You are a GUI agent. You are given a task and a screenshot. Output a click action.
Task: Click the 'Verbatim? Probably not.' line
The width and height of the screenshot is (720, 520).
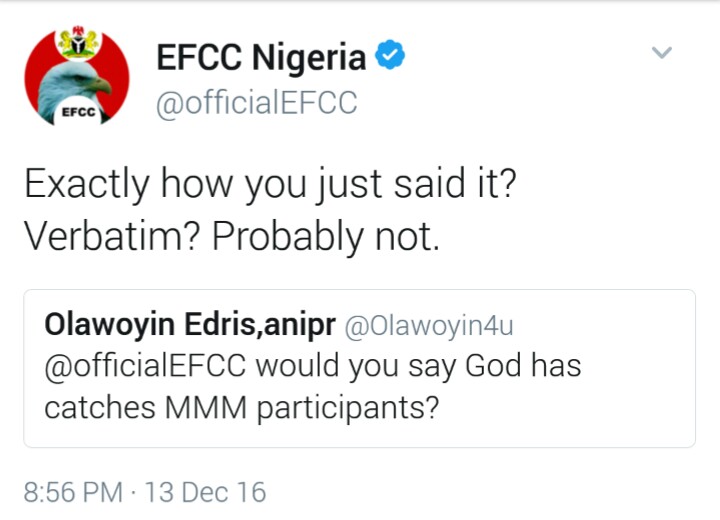(230, 235)
